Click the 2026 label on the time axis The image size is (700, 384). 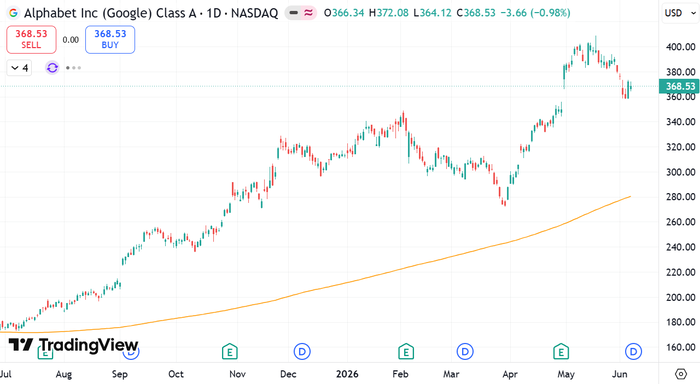tap(347, 374)
